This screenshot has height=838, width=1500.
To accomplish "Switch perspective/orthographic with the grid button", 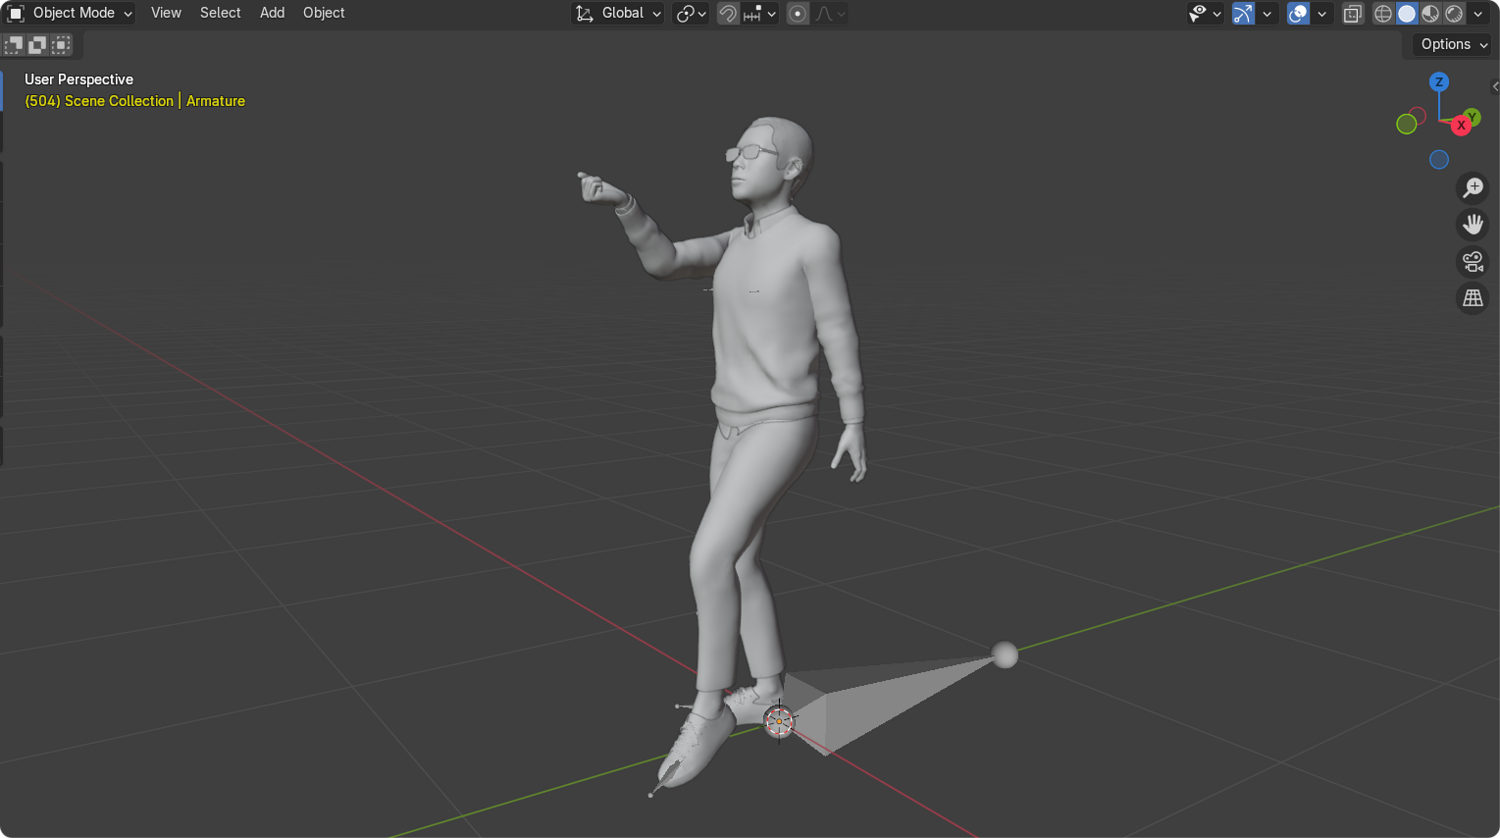I will coord(1473,298).
